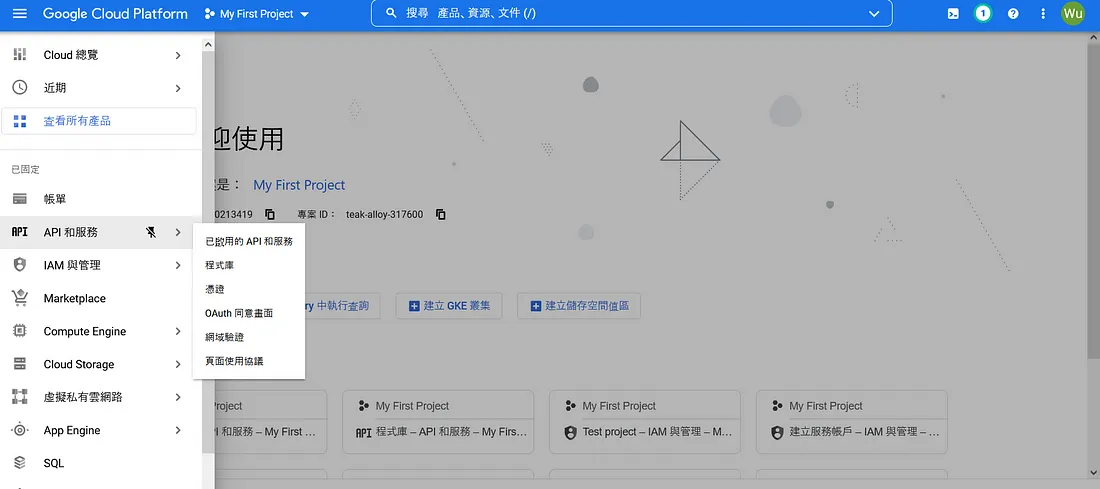Viewport: 1100px width, 489px height.
Task: Open the Test project IAM recent card
Action: [645, 421]
